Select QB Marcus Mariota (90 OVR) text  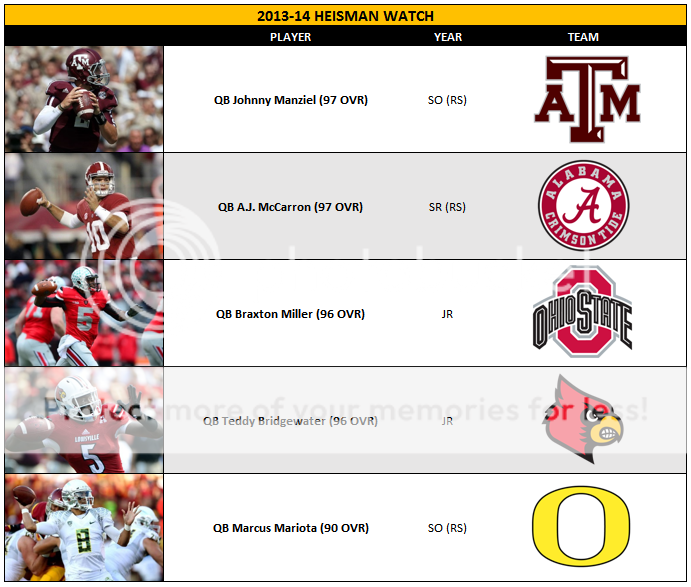tap(290, 528)
